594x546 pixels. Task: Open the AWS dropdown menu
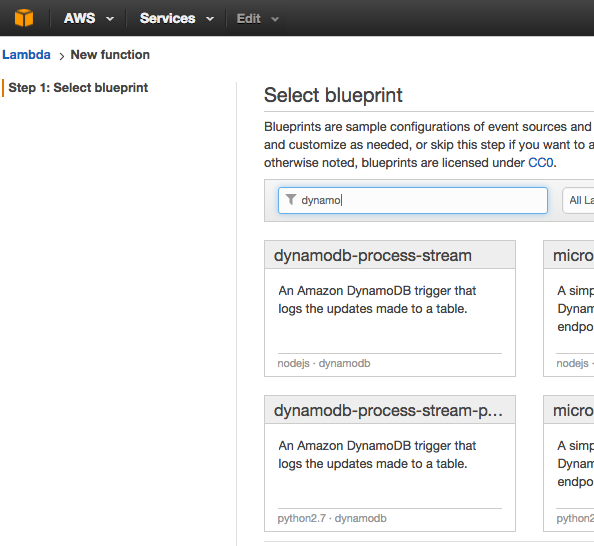tap(89, 18)
